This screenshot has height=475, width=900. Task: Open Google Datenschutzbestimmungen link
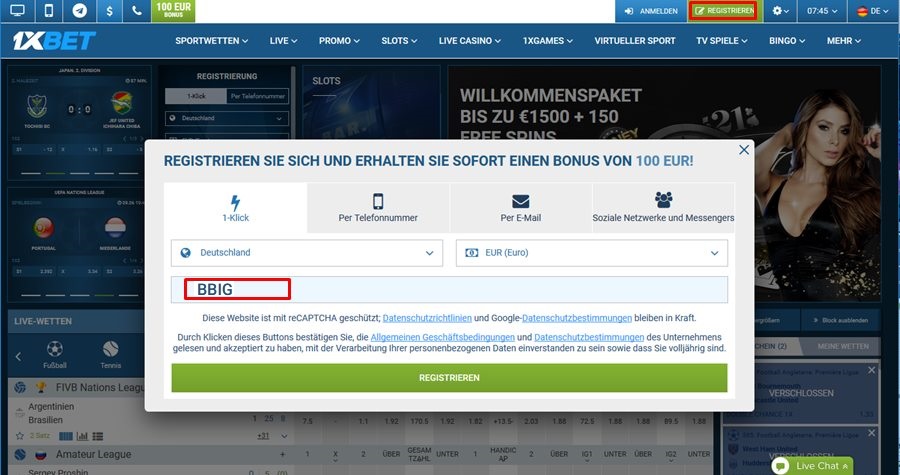[577, 318]
